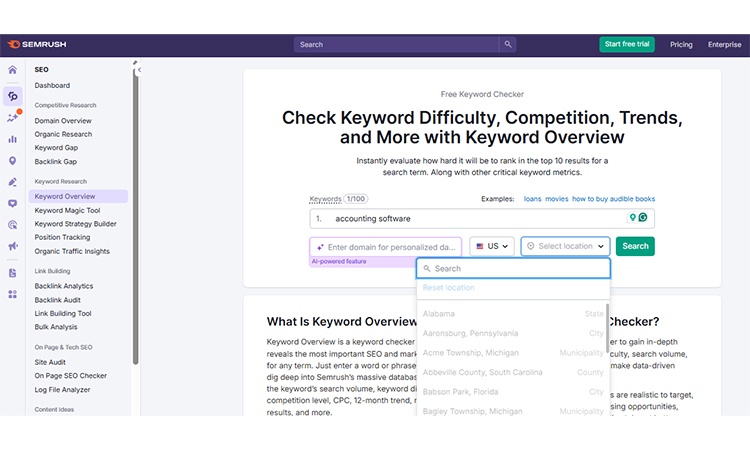Open the Select location dropdown
The height and width of the screenshot is (450, 750).
(565, 246)
